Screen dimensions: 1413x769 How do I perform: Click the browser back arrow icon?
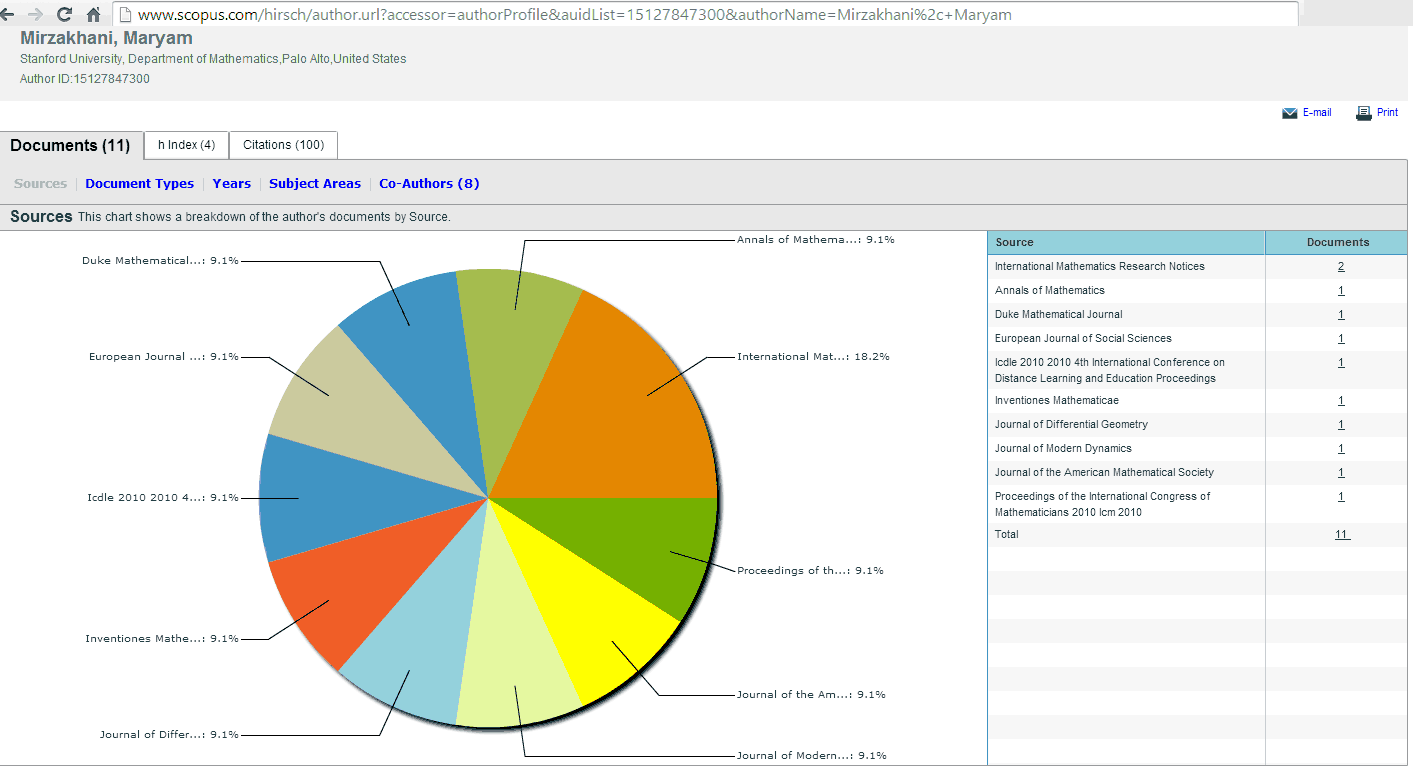(x=8, y=14)
